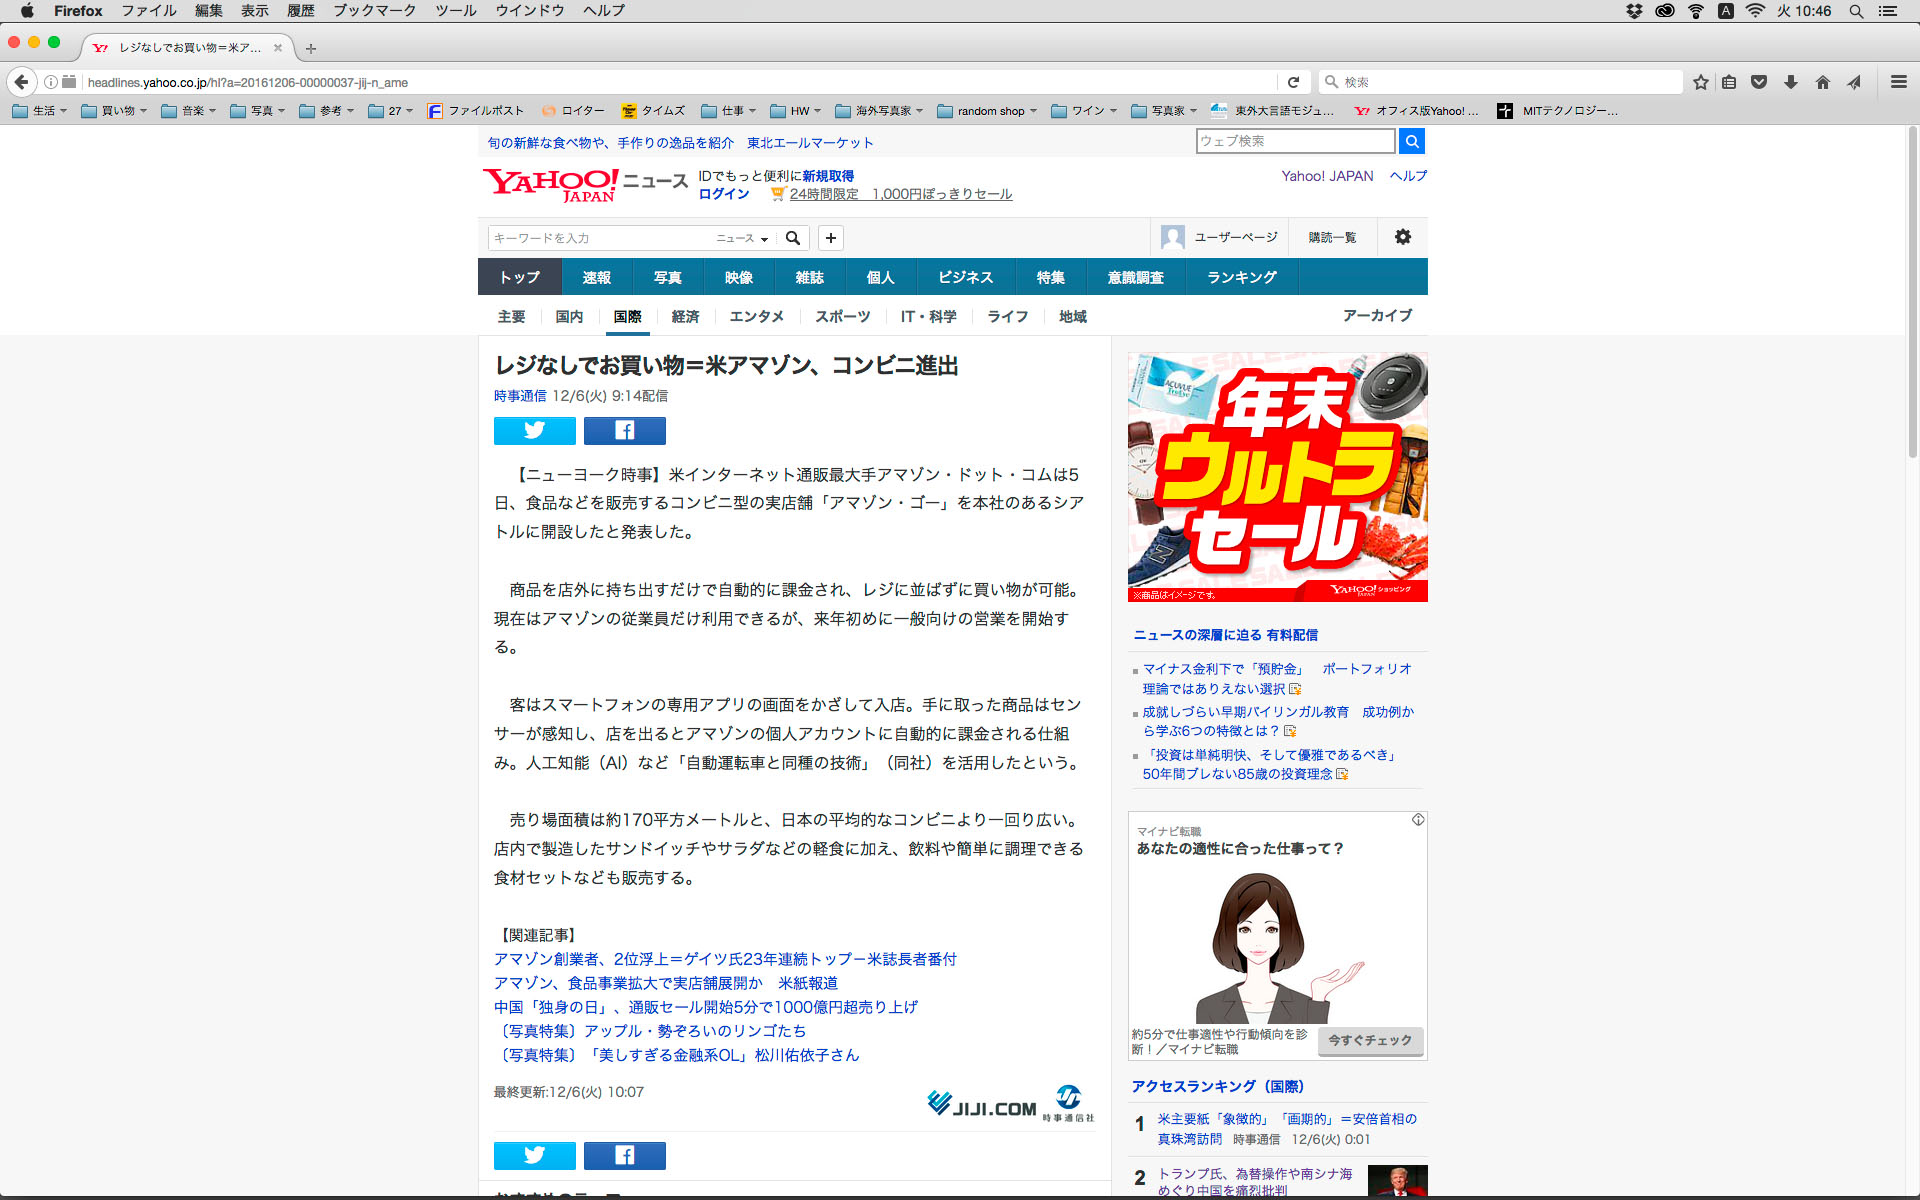
Task: Click the plus button next to keyword search
Action: coord(830,238)
